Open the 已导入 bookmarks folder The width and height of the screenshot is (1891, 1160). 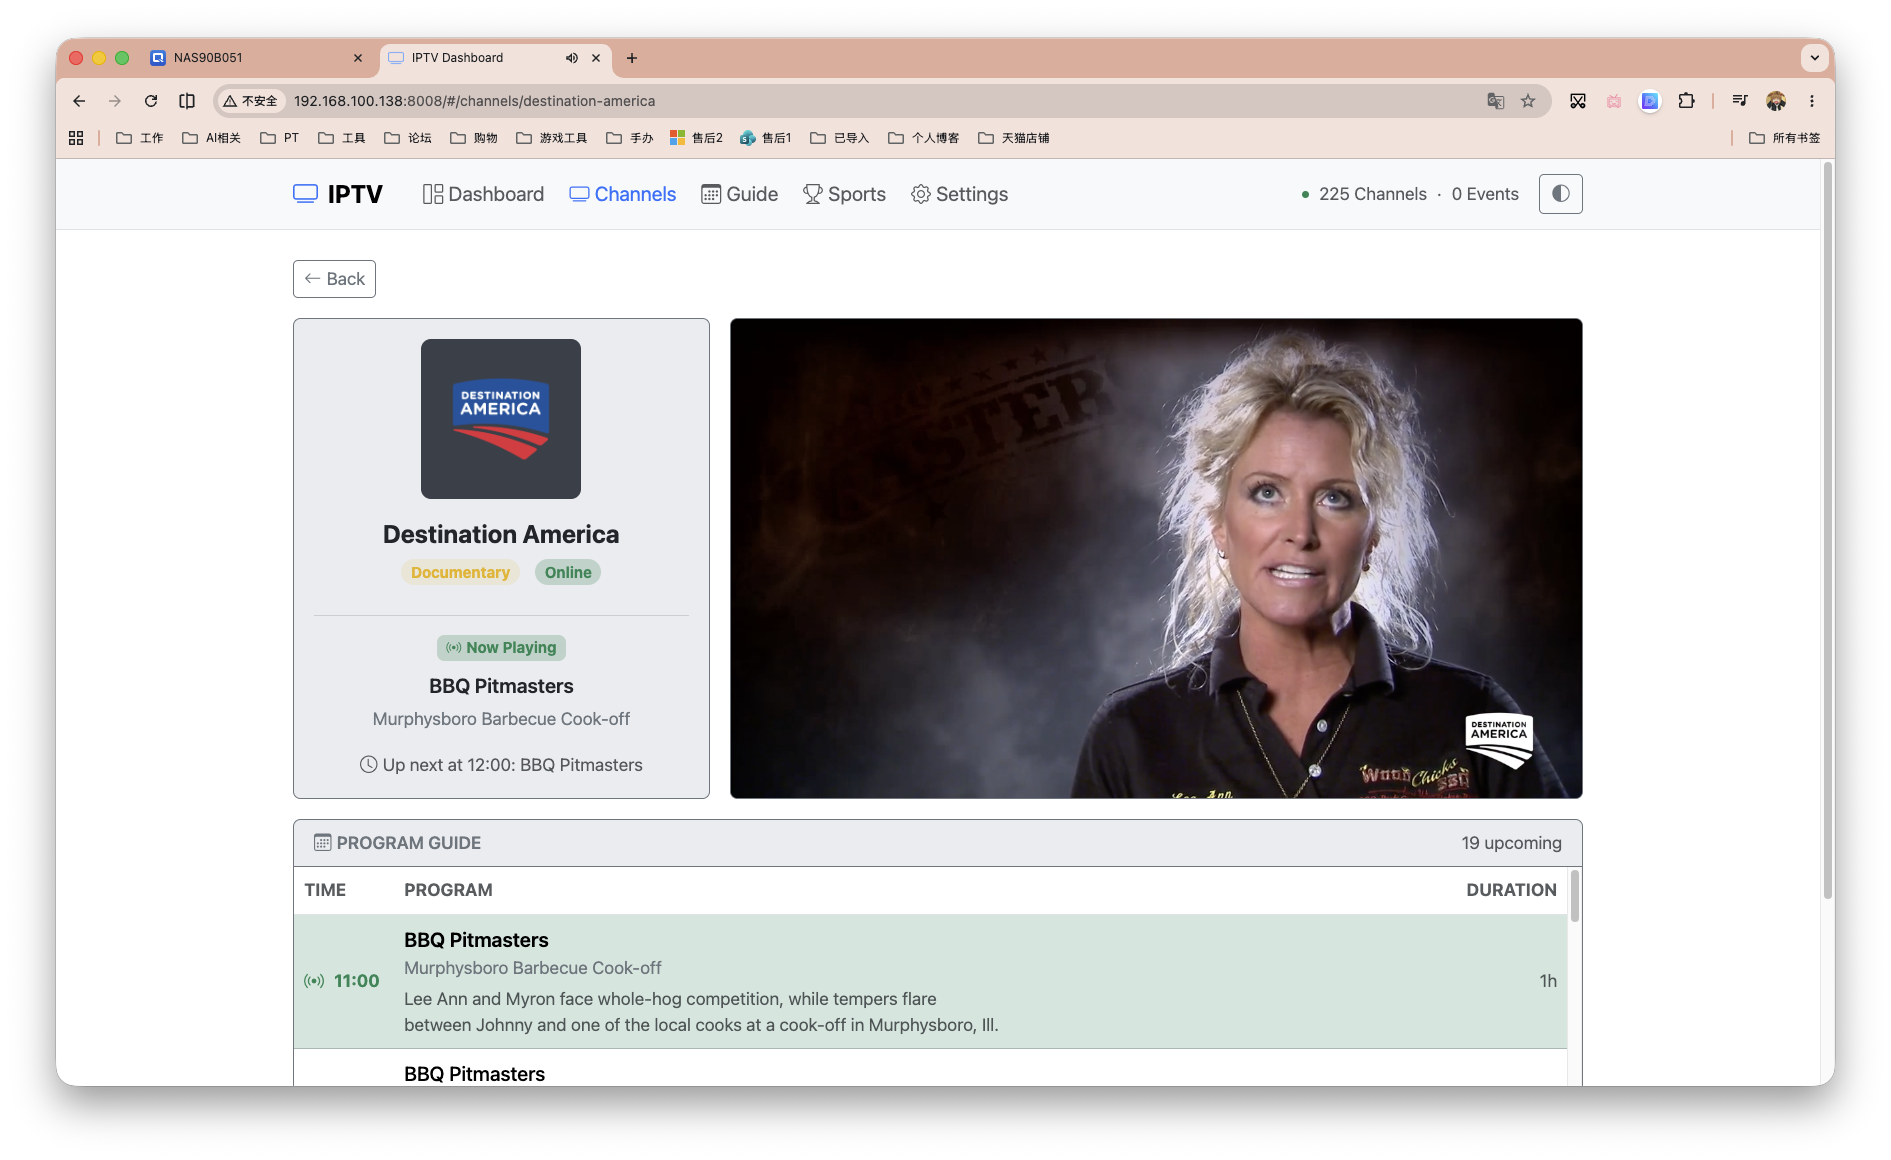(840, 138)
